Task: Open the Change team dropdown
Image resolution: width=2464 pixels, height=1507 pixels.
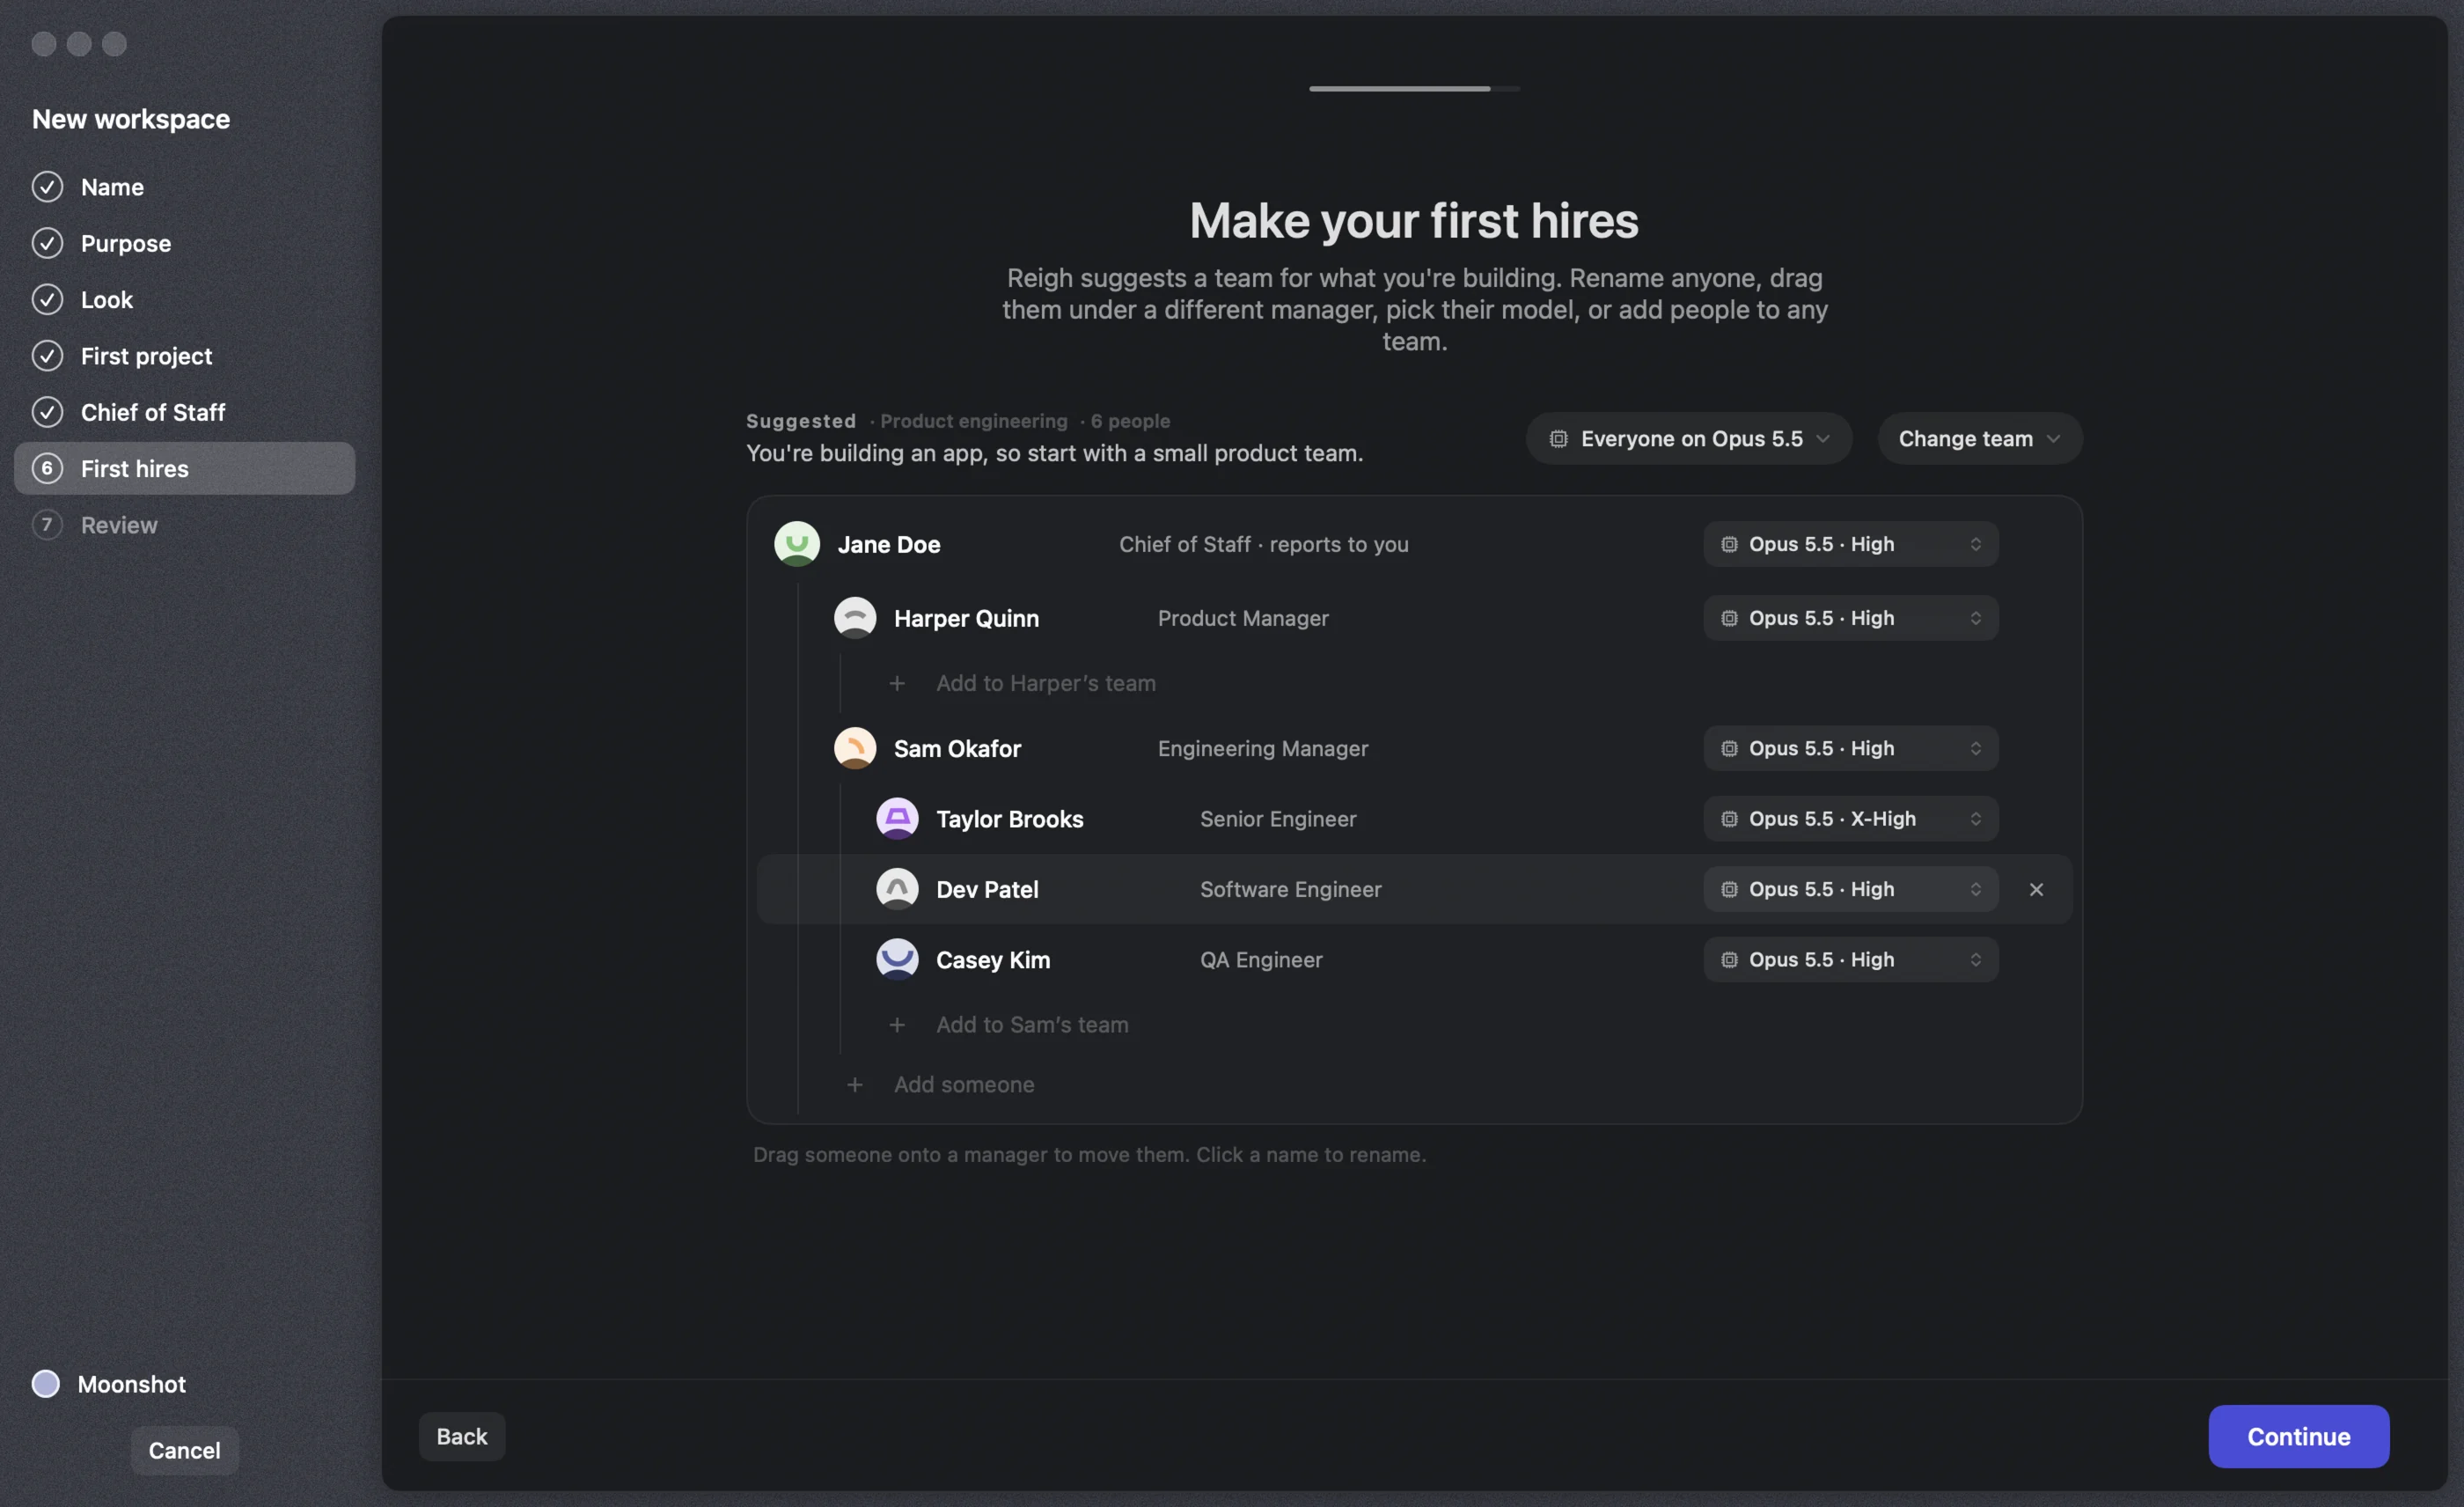Action: pos(1980,439)
